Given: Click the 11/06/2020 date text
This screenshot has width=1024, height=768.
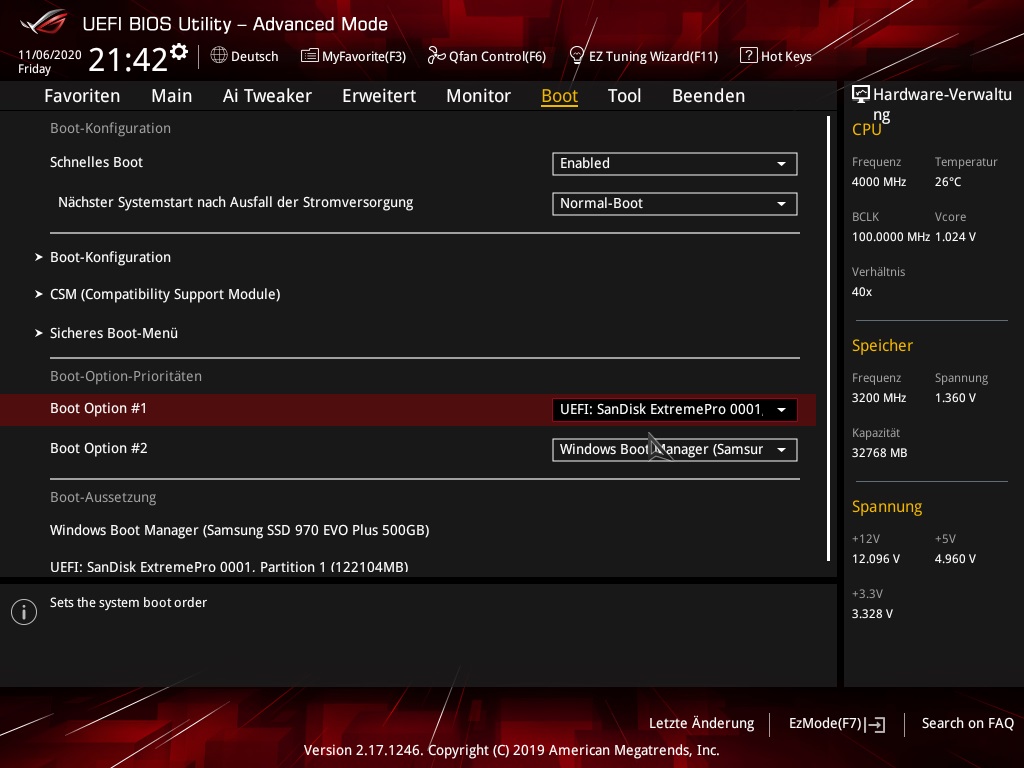Looking at the screenshot, I should pos(50,55).
